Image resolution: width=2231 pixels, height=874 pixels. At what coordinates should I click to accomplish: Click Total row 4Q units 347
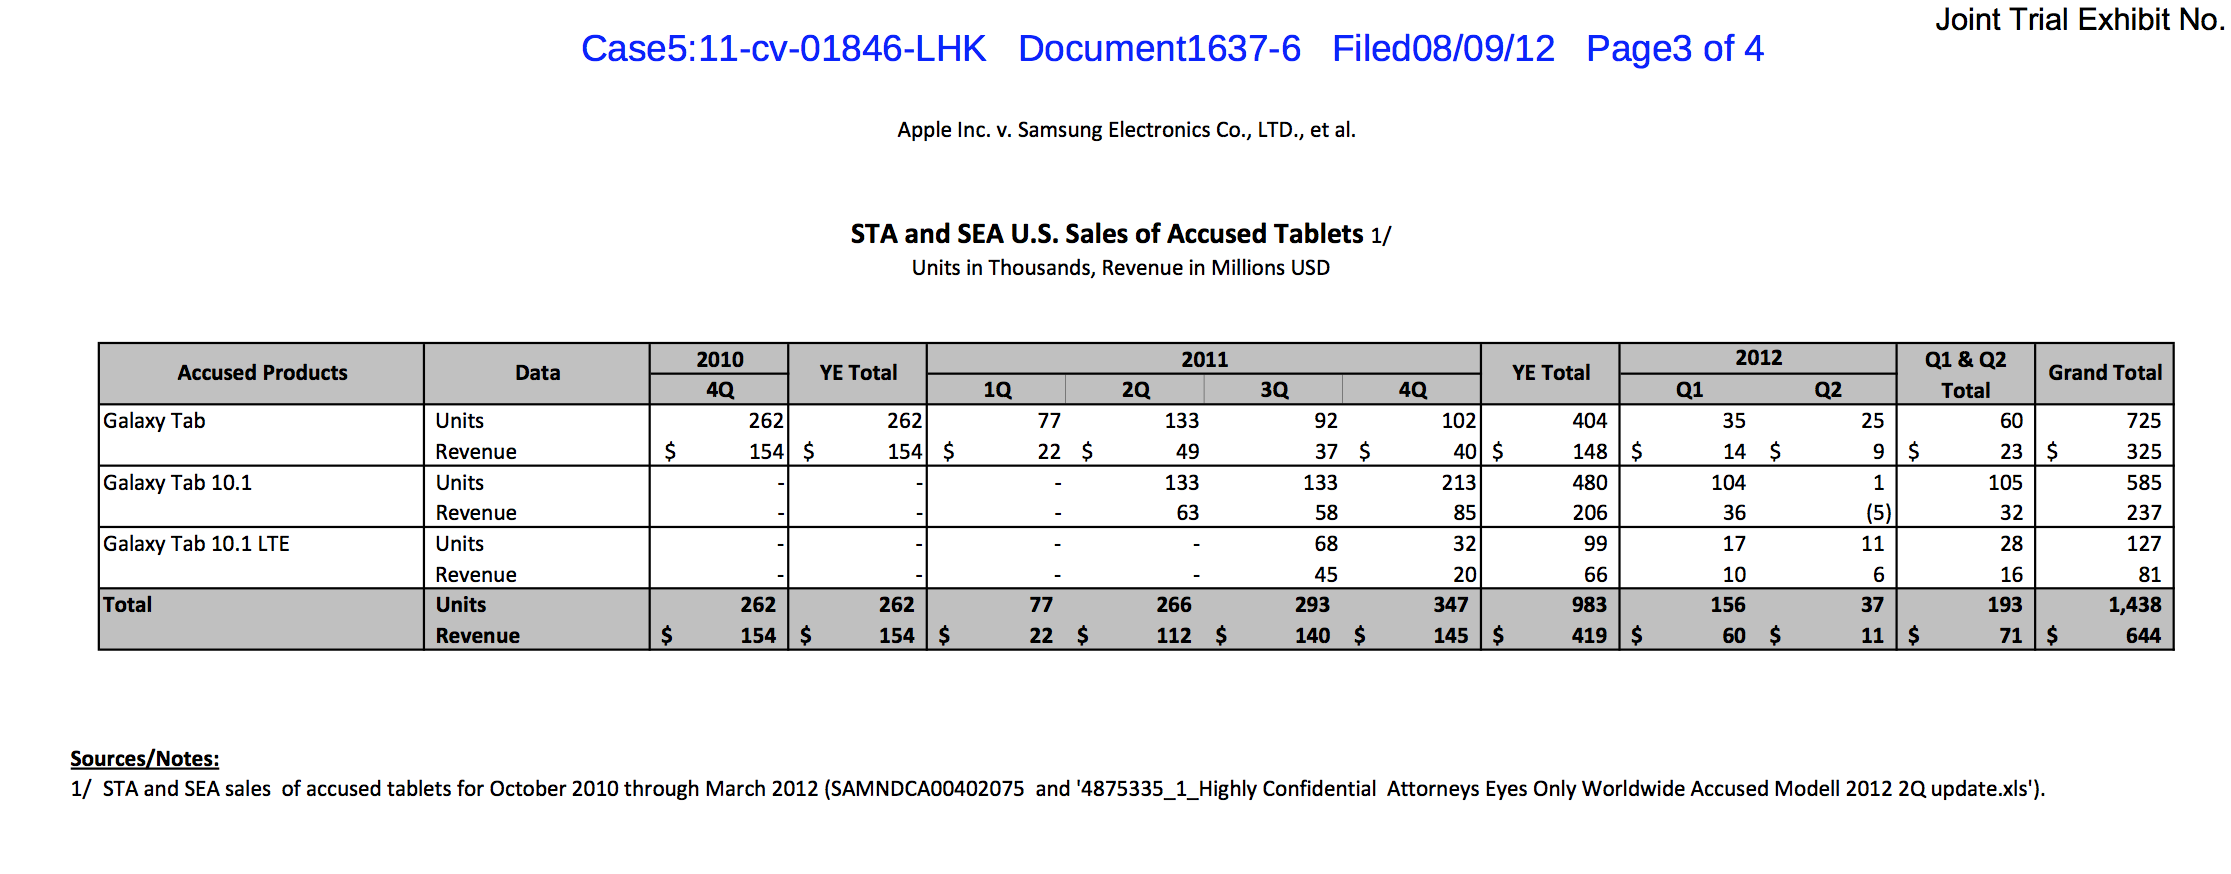[1450, 605]
